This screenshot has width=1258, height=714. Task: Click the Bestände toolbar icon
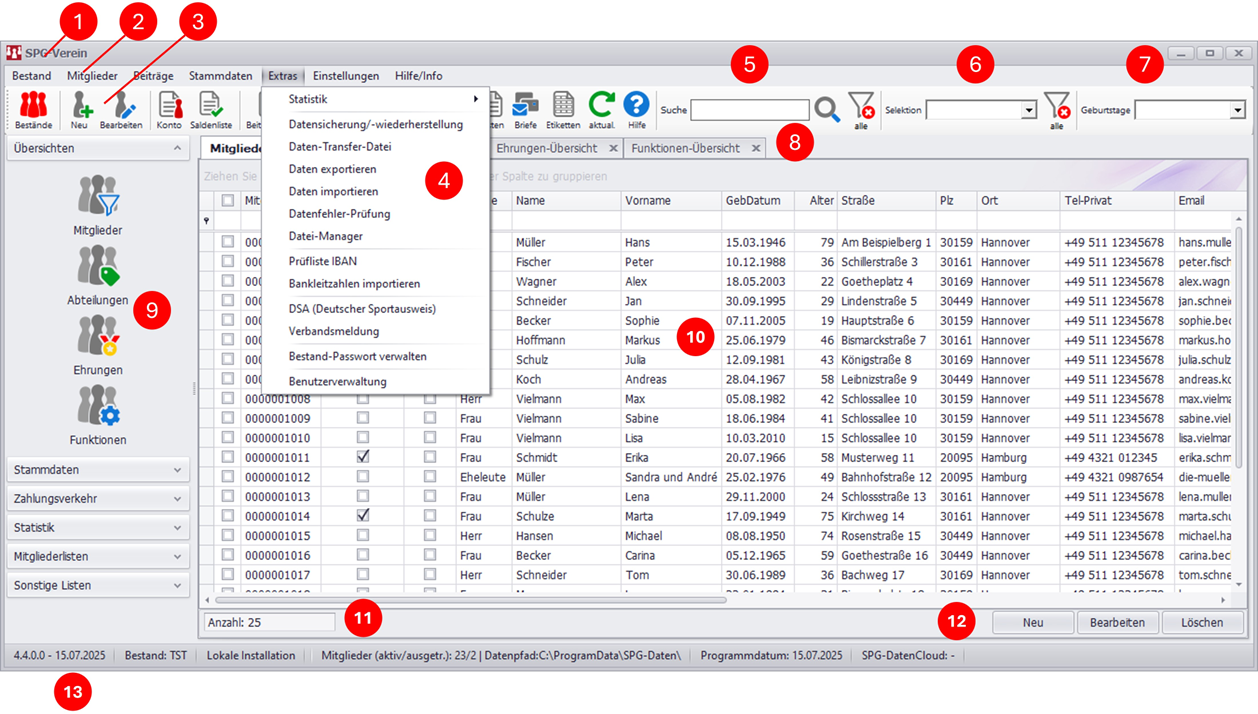click(33, 109)
